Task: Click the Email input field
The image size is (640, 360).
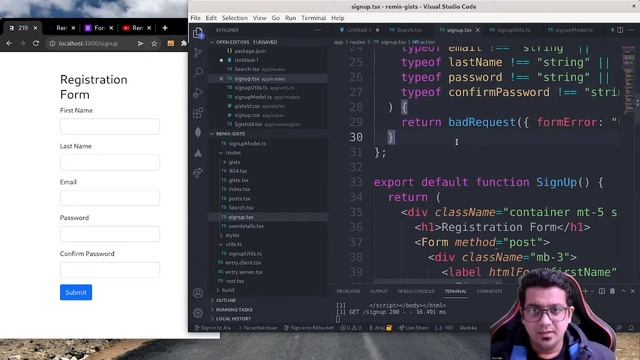Action: pyautogui.click(x=110, y=198)
